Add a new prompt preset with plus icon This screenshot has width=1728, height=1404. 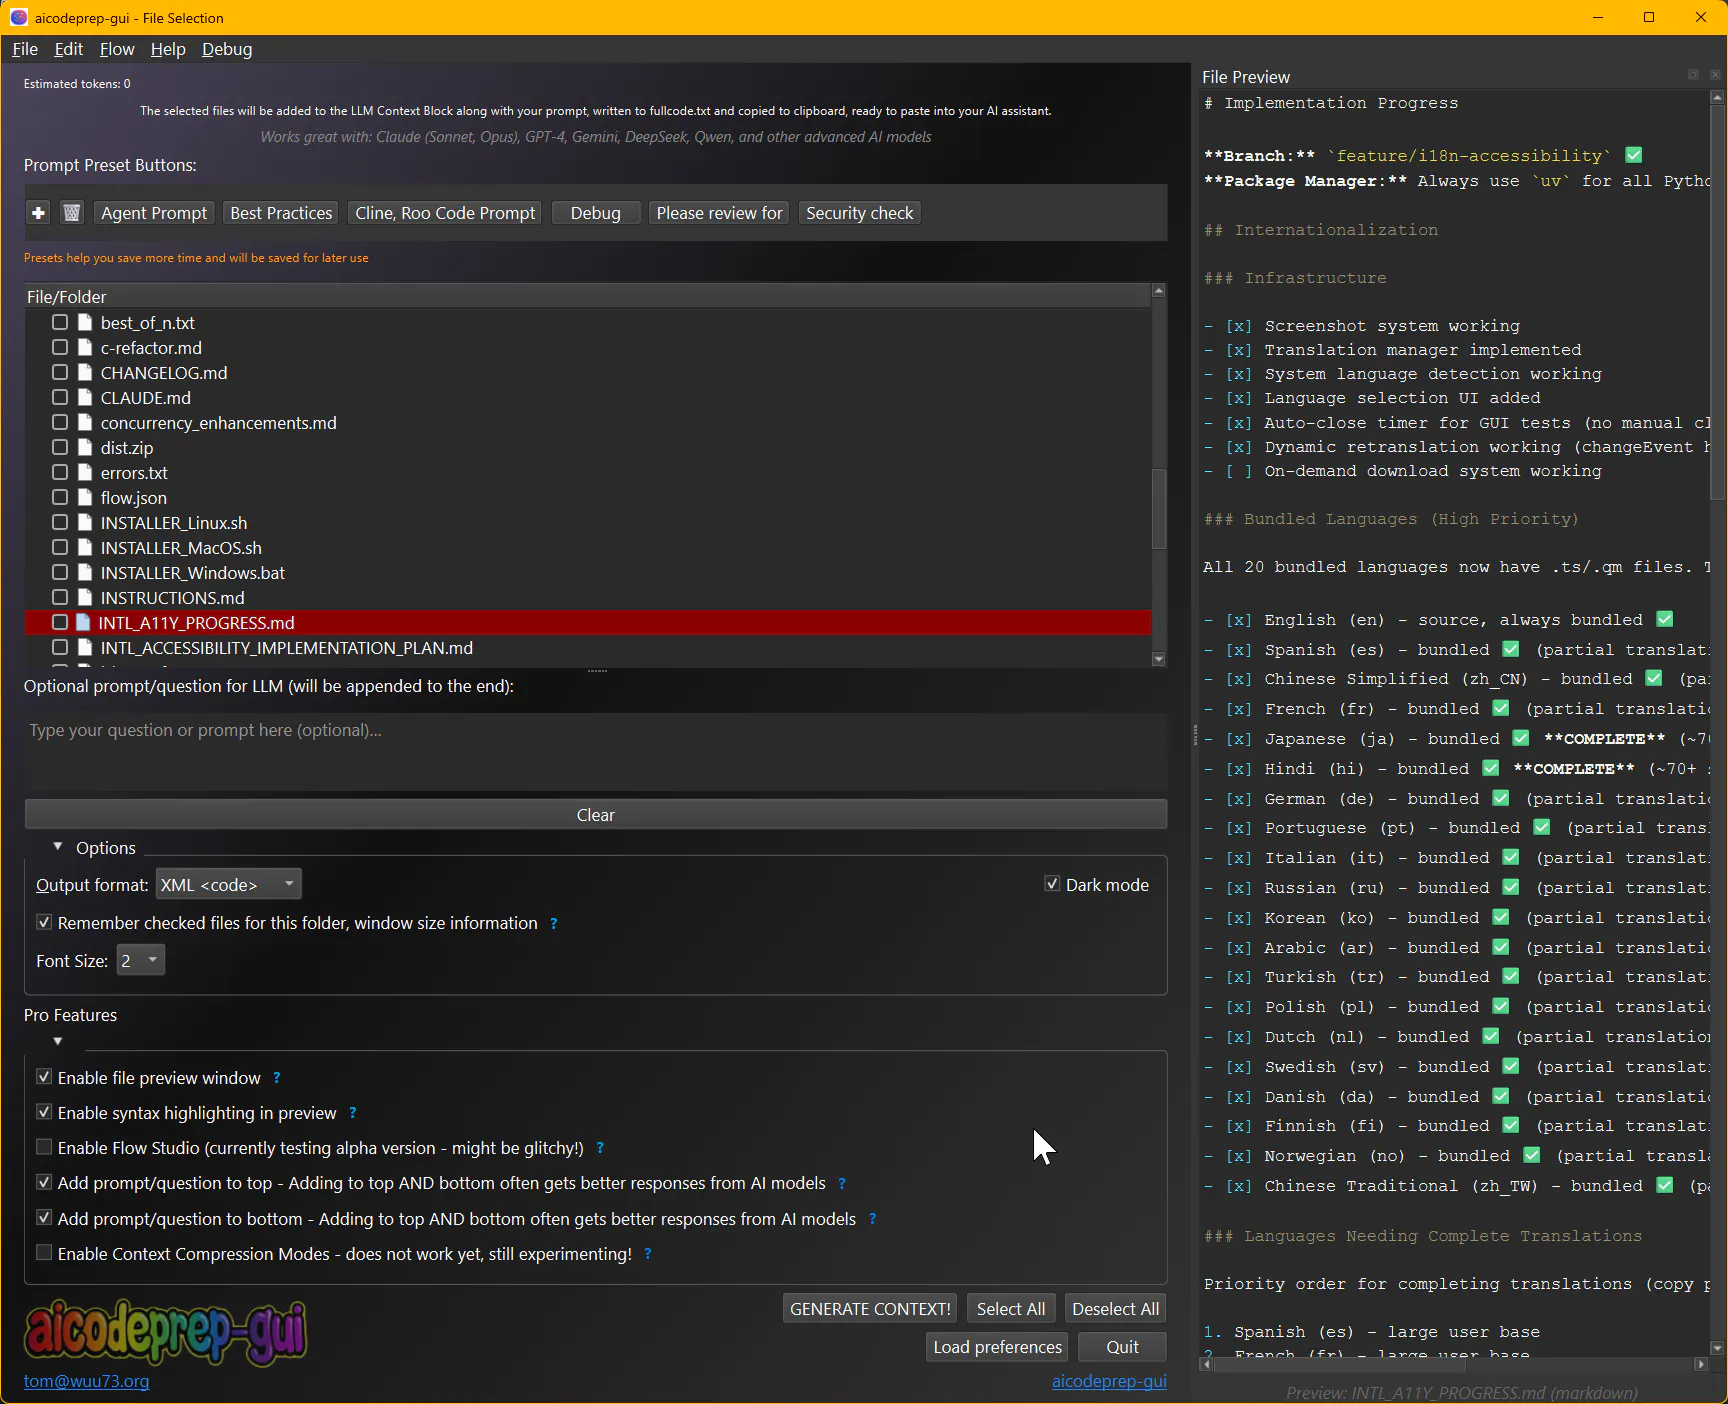coord(38,213)
